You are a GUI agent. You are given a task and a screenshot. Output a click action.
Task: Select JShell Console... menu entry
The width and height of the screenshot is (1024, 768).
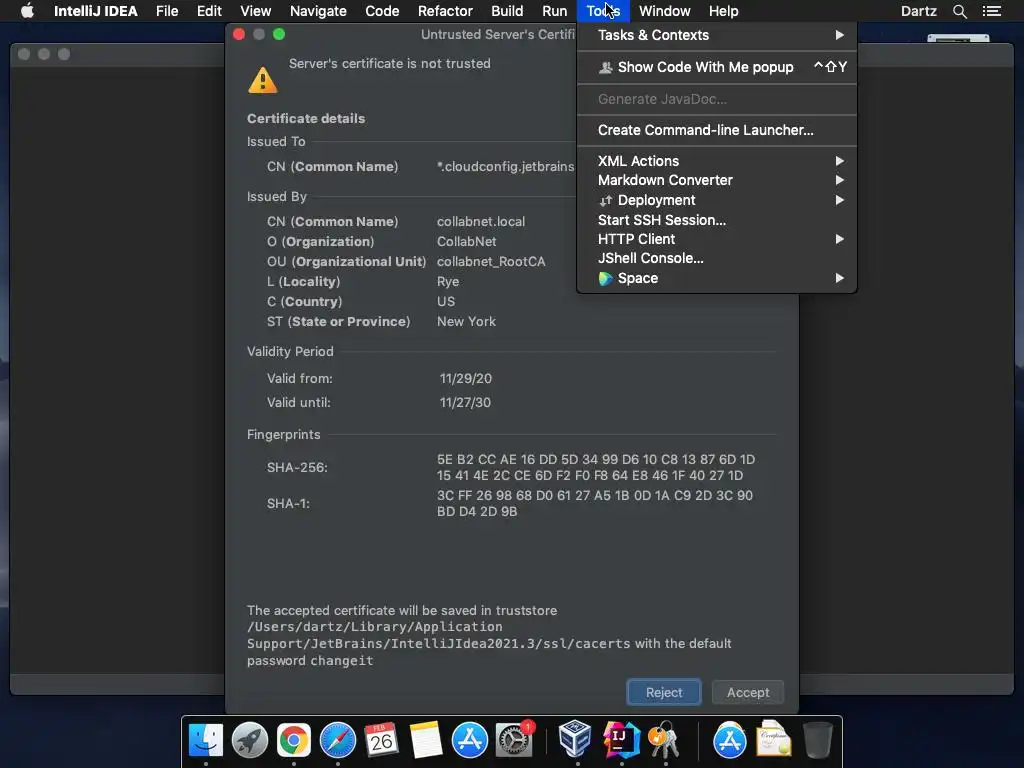(x=717, y=259)
